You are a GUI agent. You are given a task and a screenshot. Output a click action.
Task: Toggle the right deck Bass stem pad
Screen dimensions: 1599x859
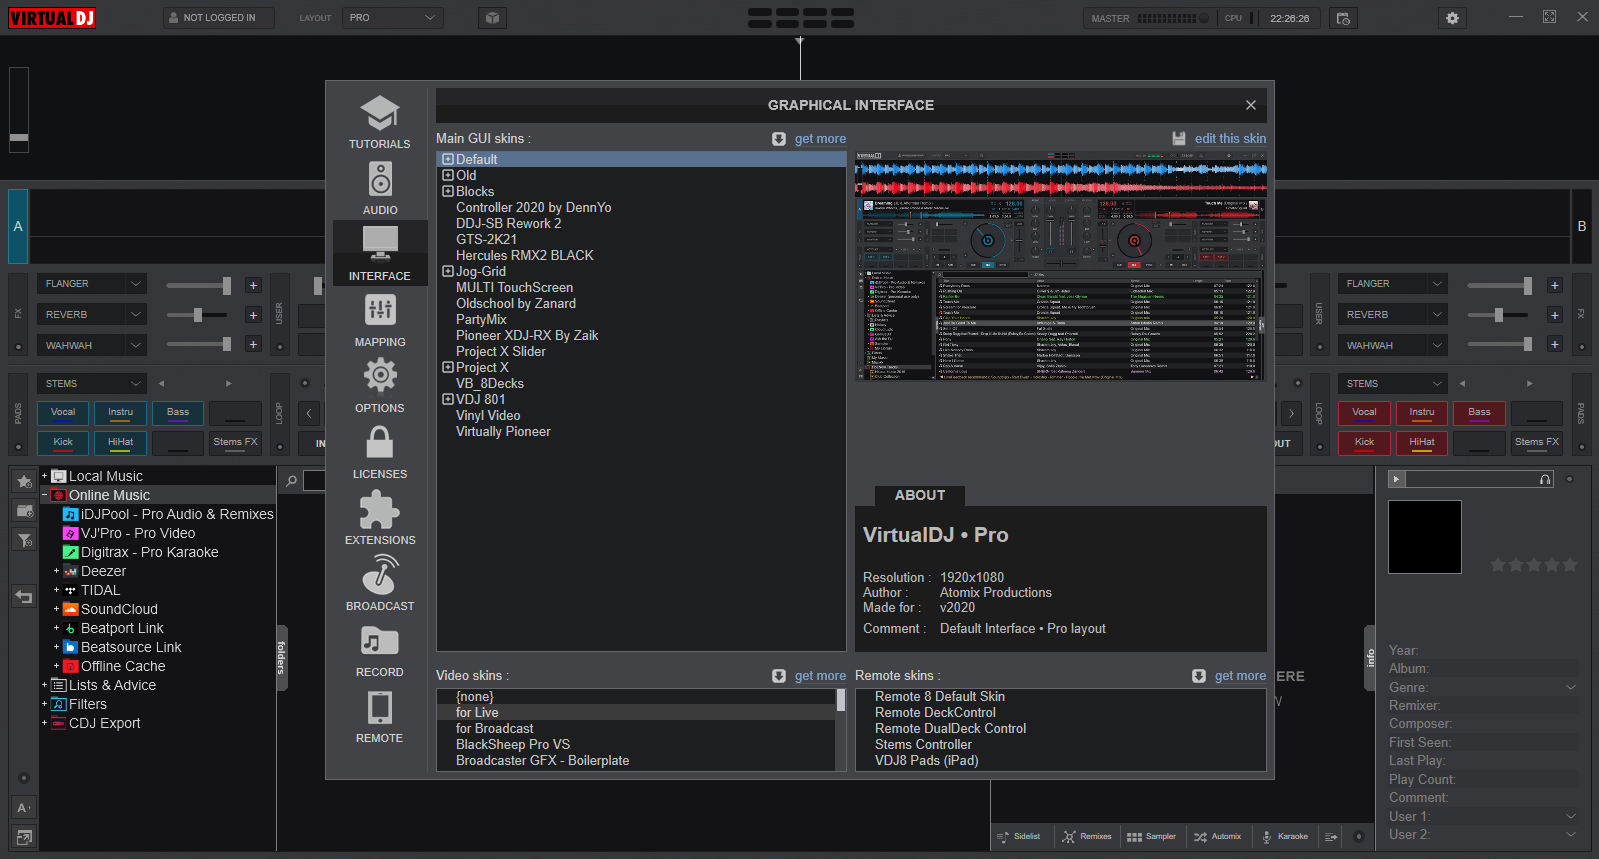pos(1479,413)
